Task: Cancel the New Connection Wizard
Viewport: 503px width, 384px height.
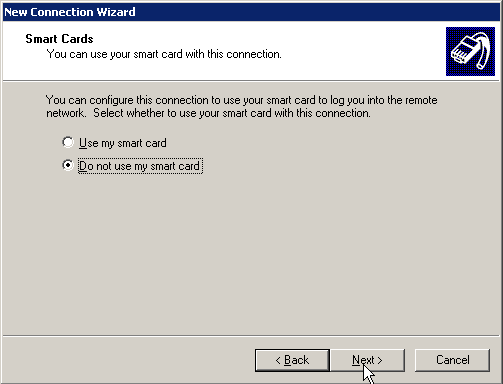Action: tap(453, 360)
